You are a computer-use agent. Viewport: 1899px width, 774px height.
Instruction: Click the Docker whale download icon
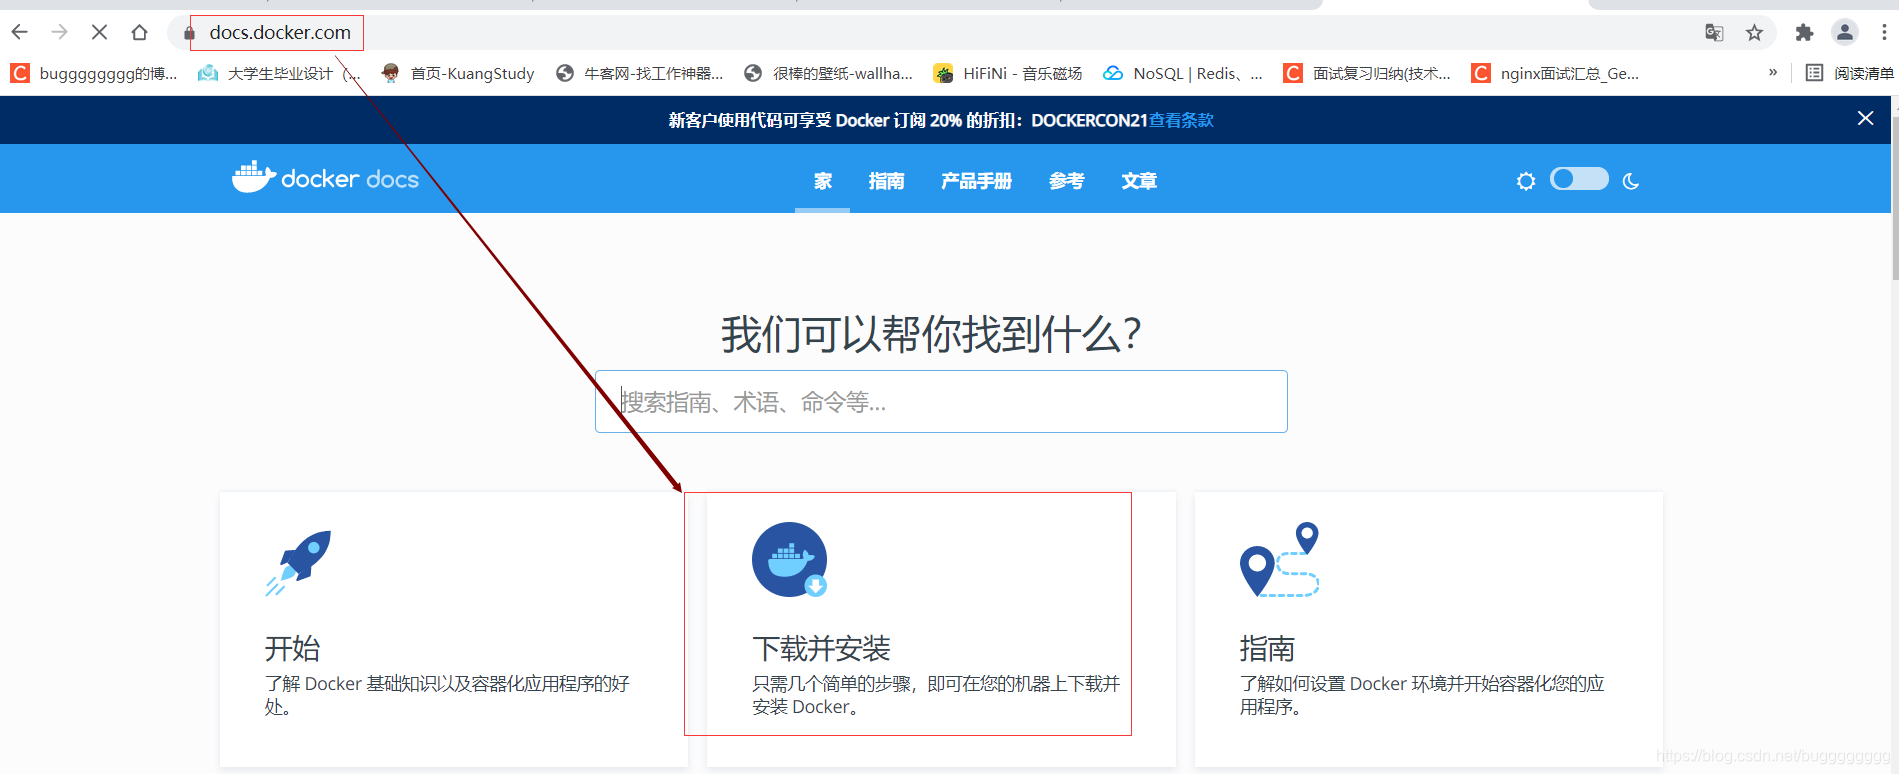[790, 560]
